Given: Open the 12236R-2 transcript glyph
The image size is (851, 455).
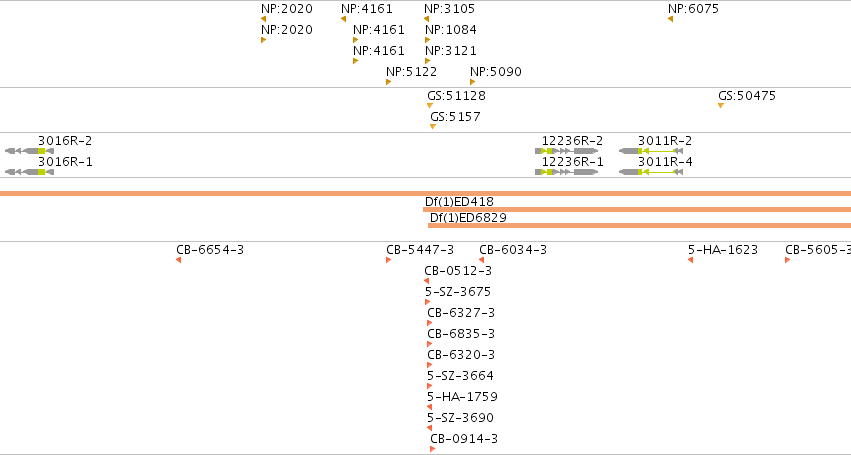Looking at the screenshot, I should (x=567, y=151).
